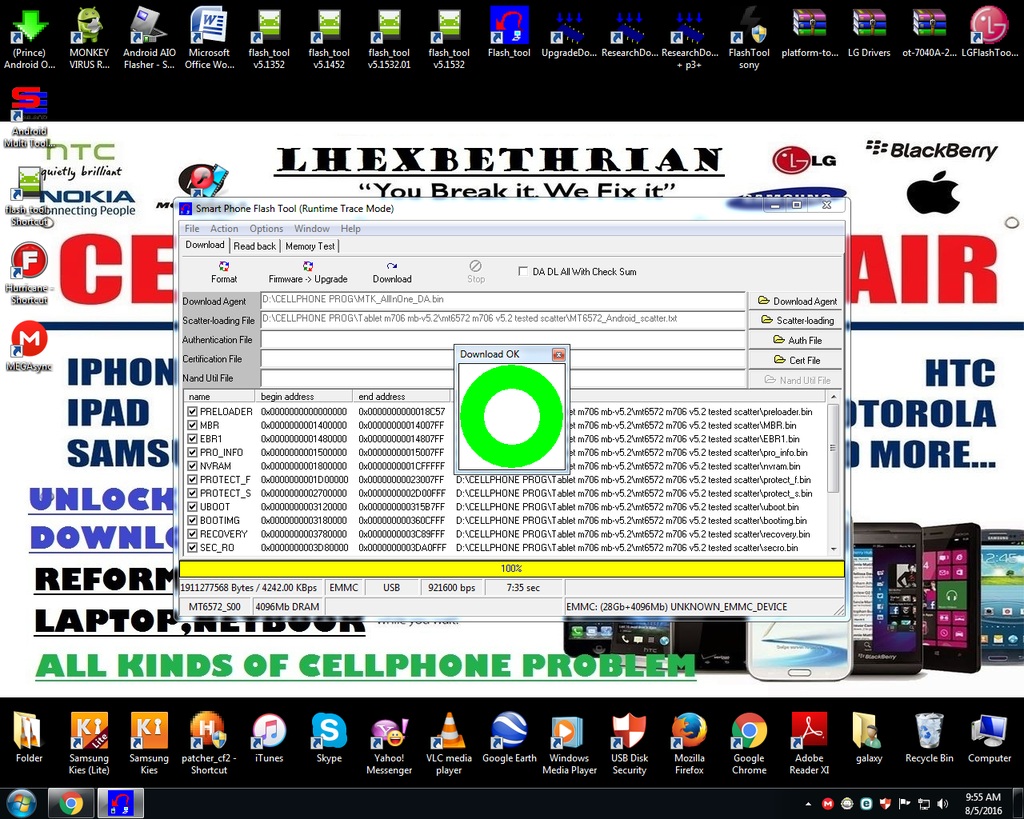Open the Options menu
Image resolution: width=1024 pixels, height=819 pixels.
(266, 229)
